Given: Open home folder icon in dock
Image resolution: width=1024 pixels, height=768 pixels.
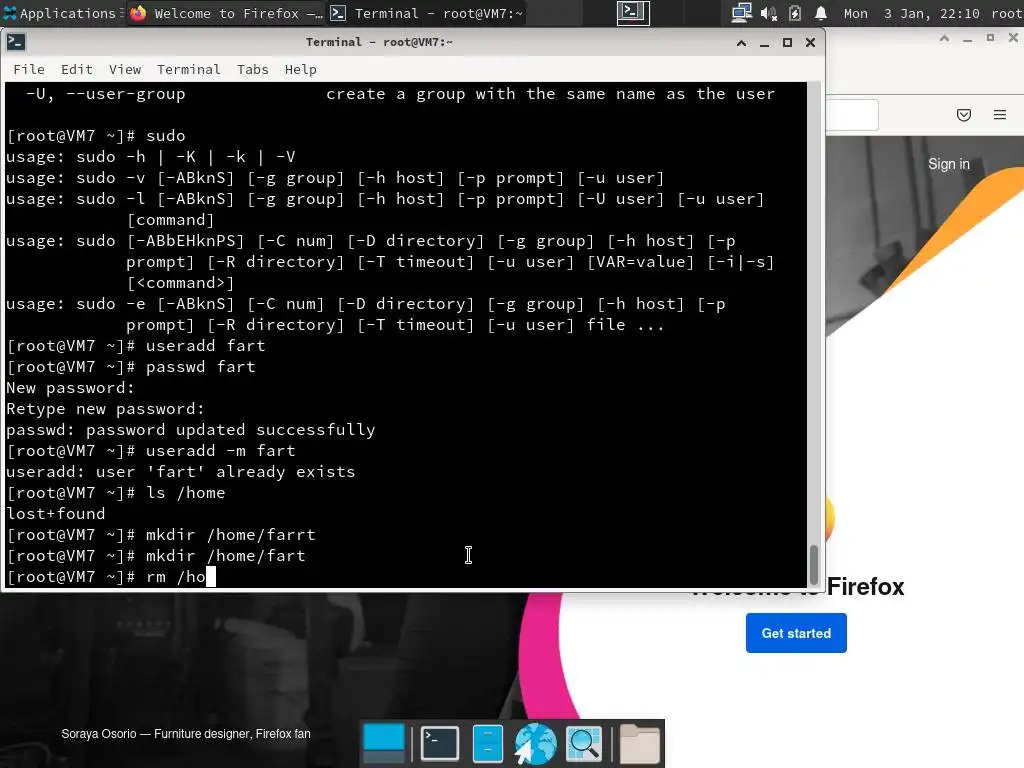Looking at the screenshot, I should 639,743.
